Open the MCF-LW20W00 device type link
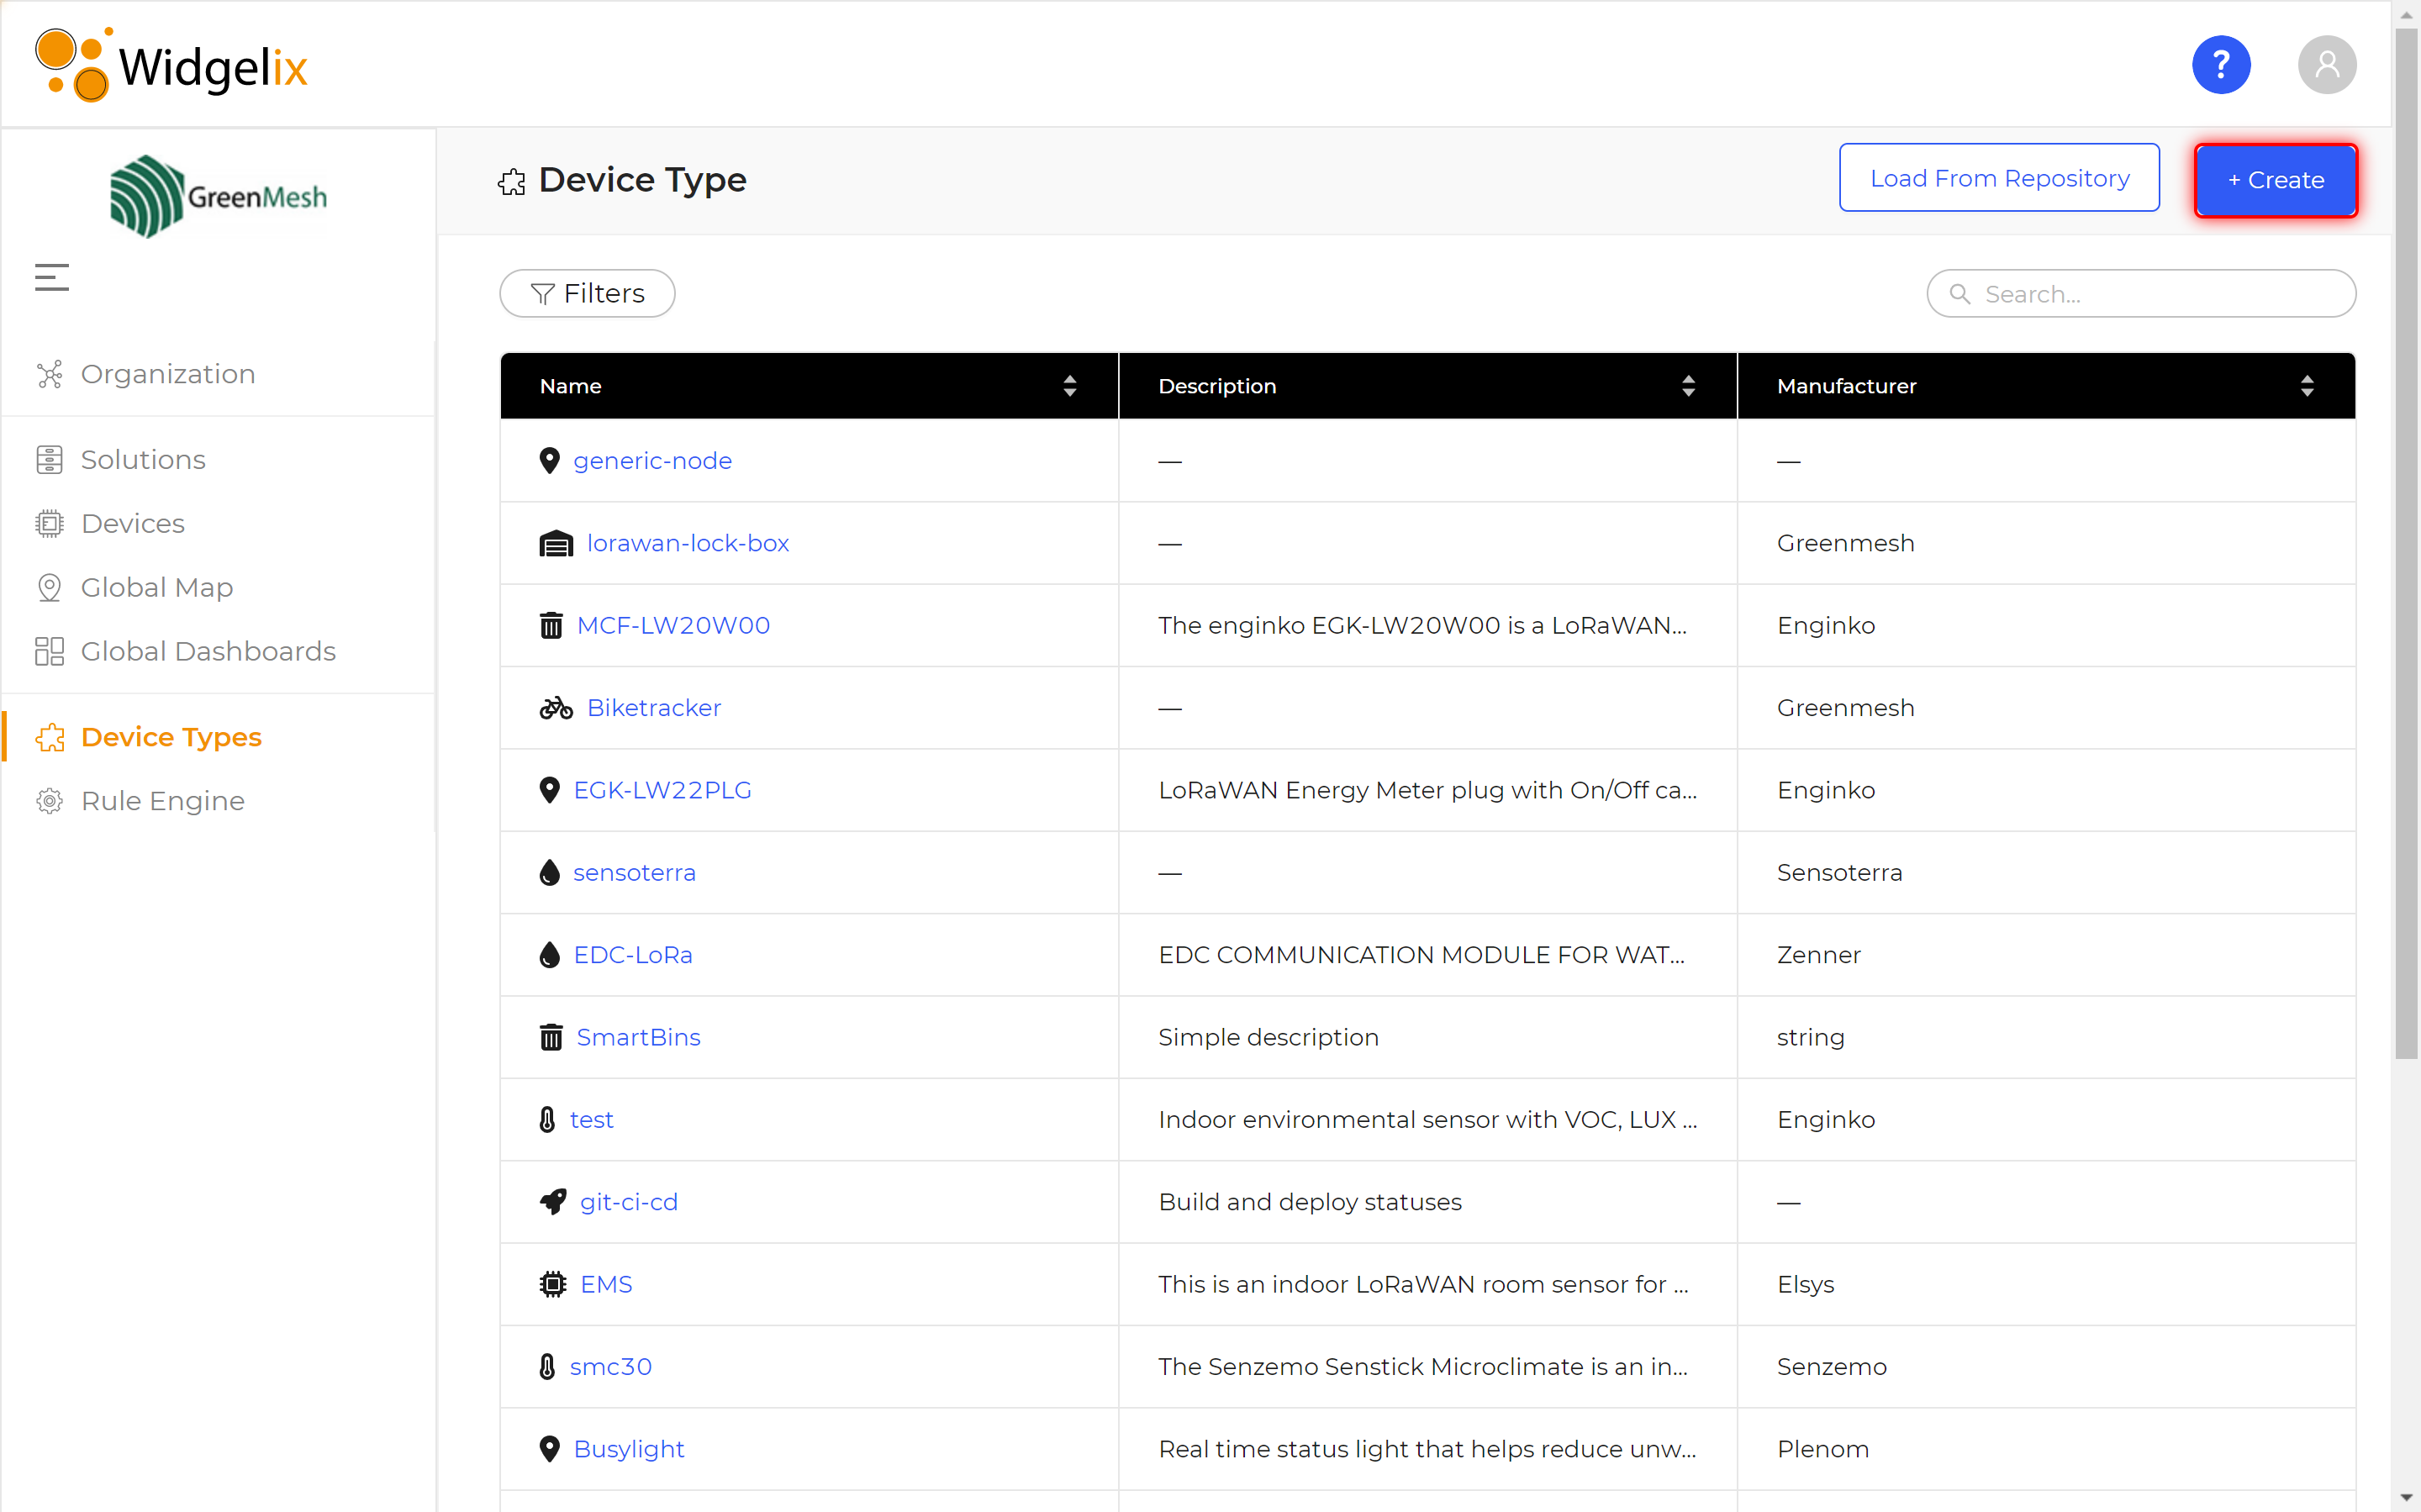This screenshot has height=1512, width=2421. pos(673,625)
